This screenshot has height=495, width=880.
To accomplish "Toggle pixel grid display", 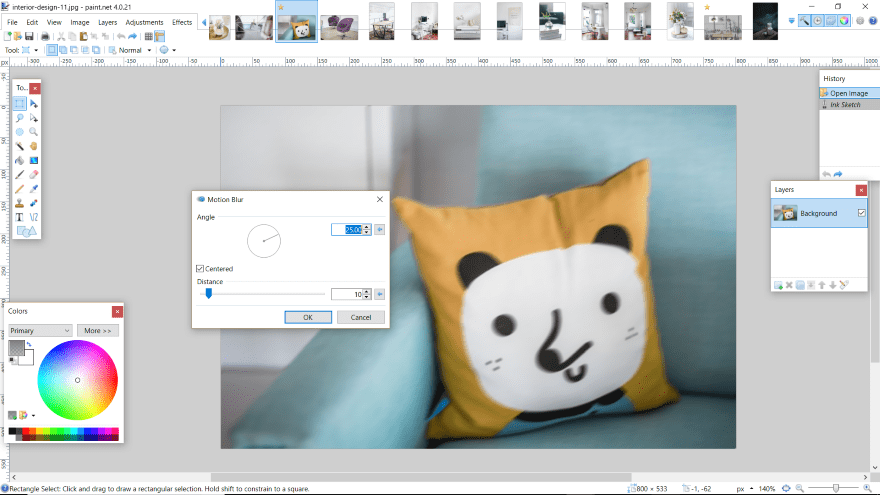I will 149,36.
